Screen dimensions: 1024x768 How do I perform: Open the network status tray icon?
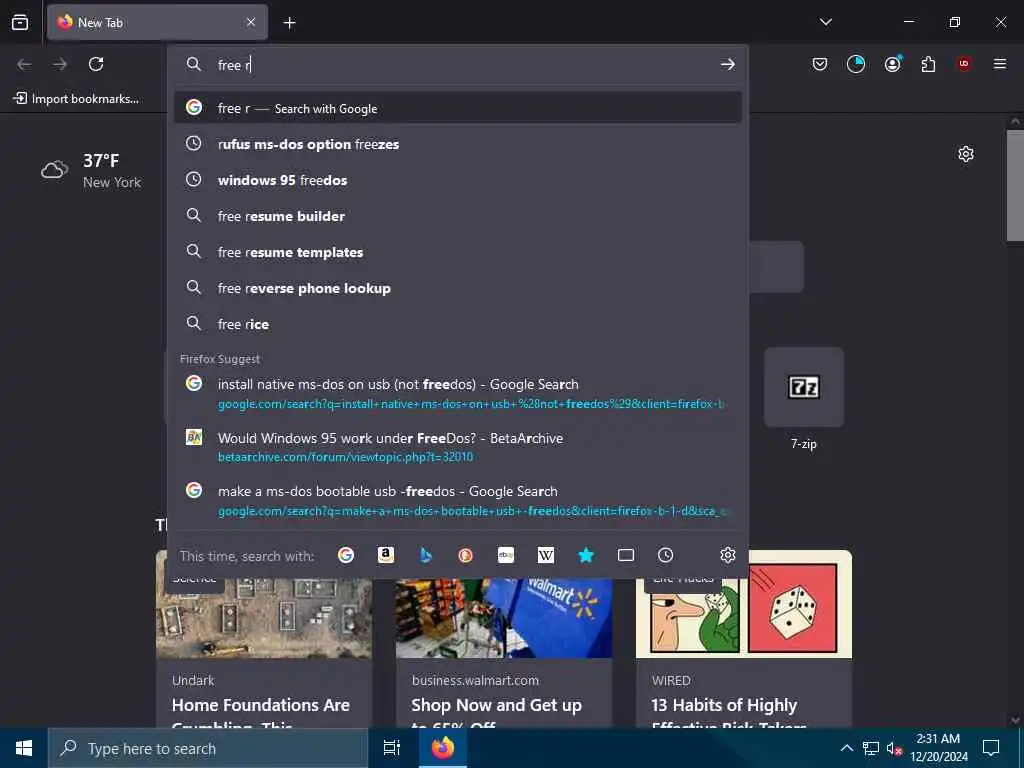(871, 748)
